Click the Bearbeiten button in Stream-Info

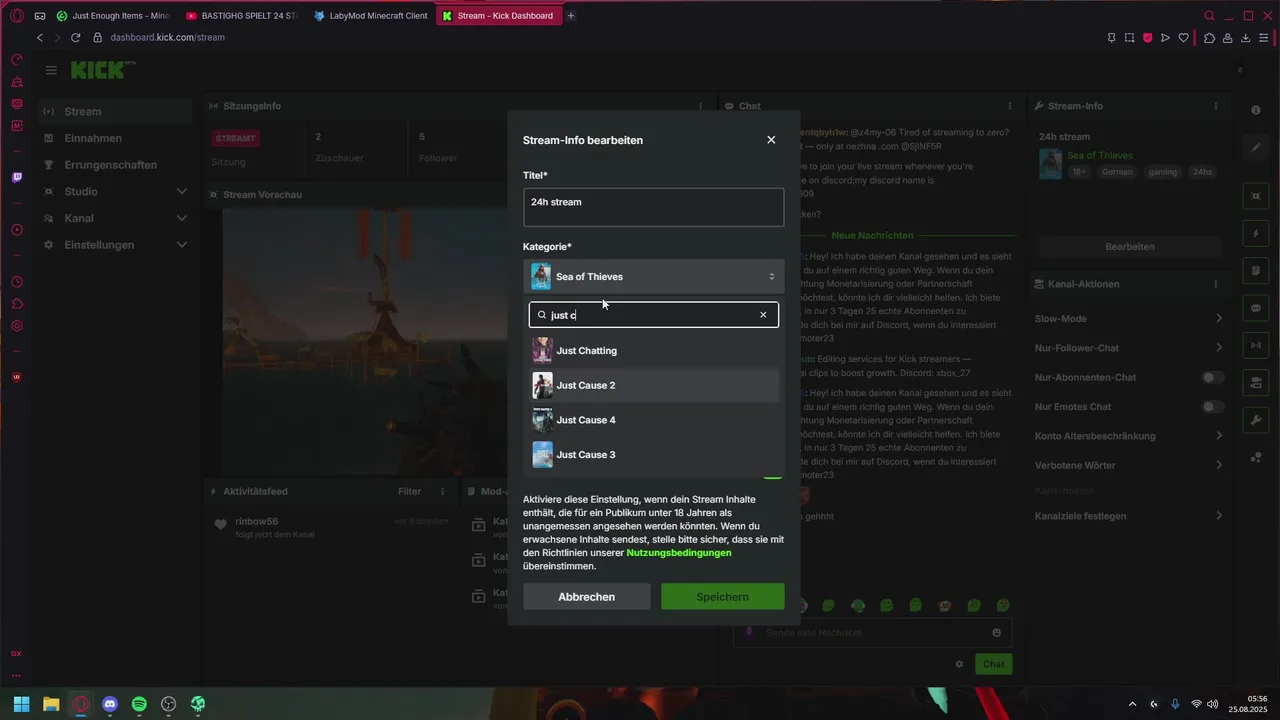point(1130,247)
